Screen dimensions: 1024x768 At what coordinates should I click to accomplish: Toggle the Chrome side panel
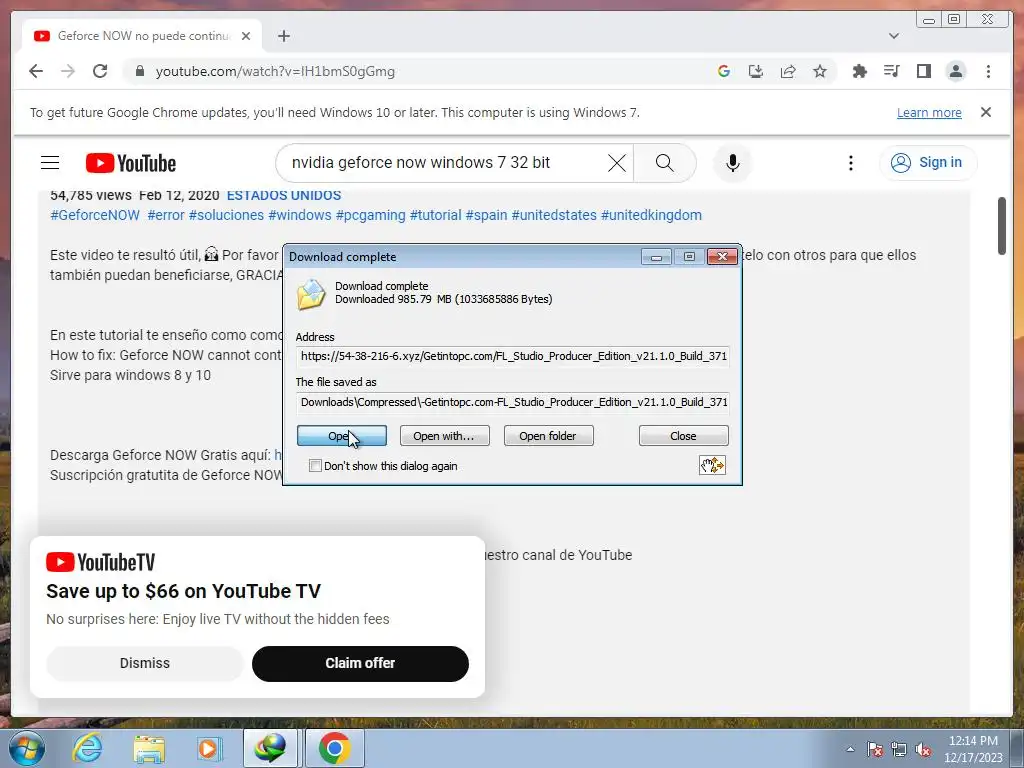point(923,71)
